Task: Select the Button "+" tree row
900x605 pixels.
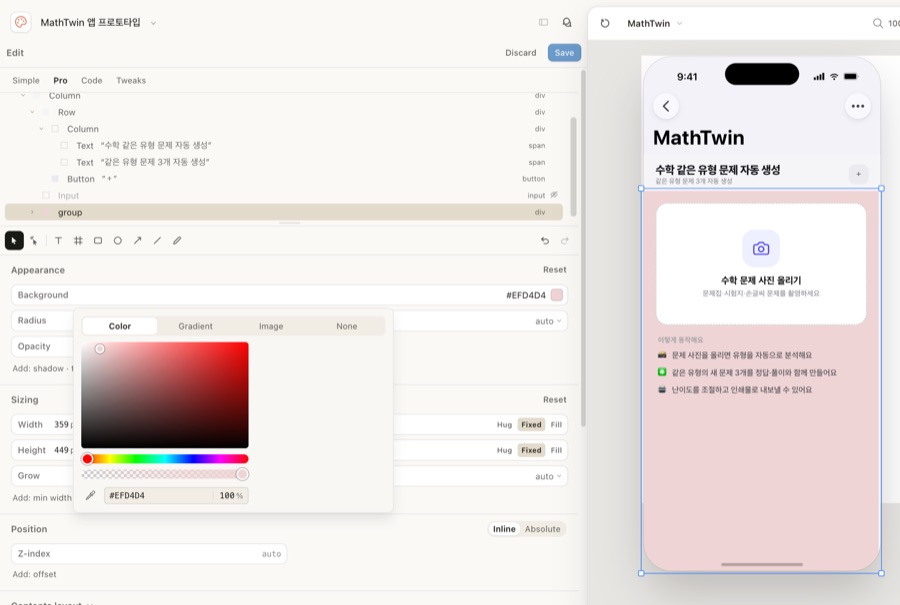Action: pyautogui.click(x=284, y=179)
